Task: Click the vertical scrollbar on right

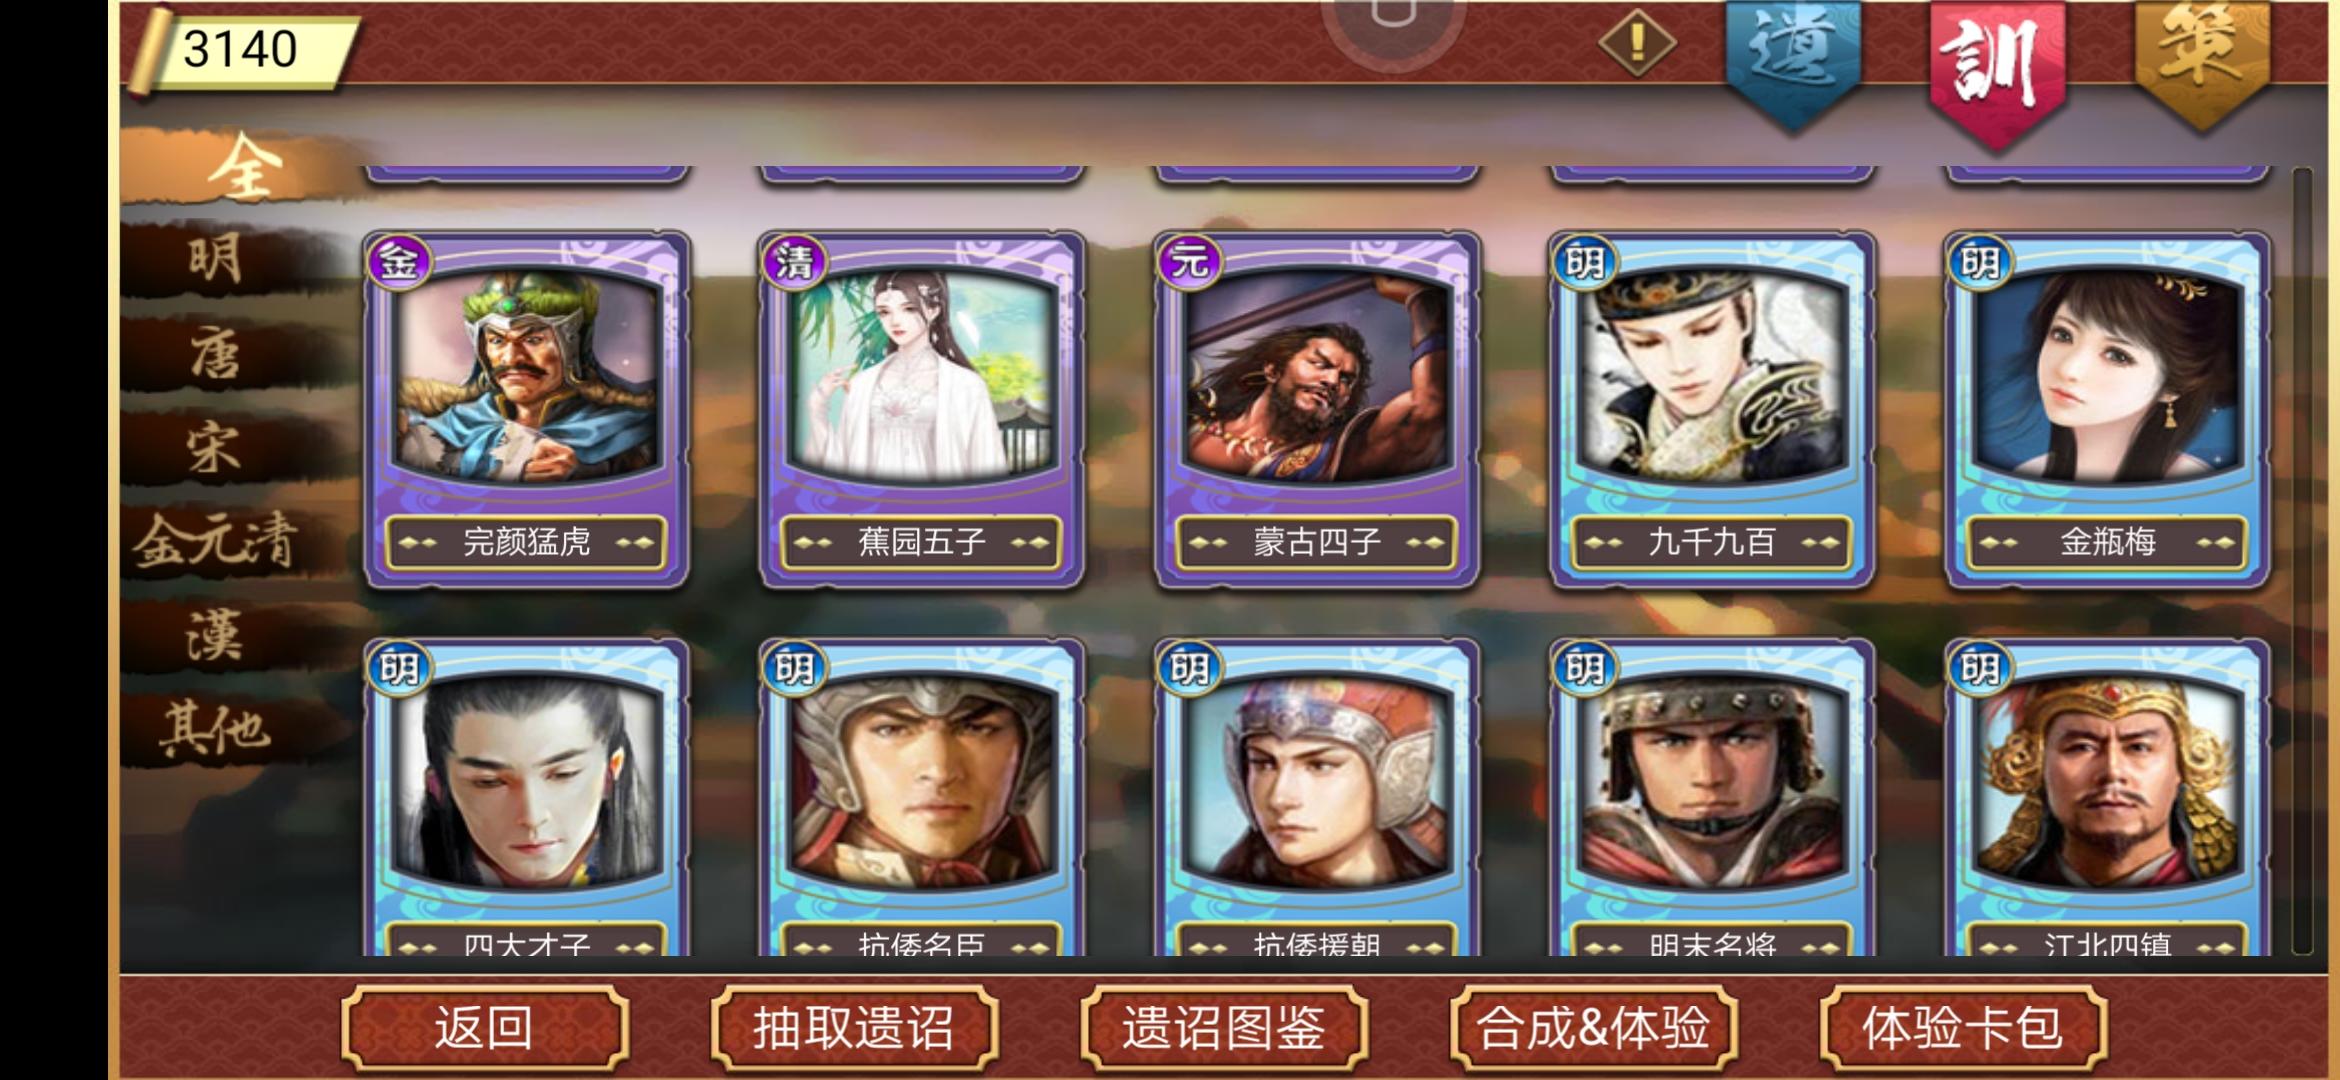Action: (2302, 560)
